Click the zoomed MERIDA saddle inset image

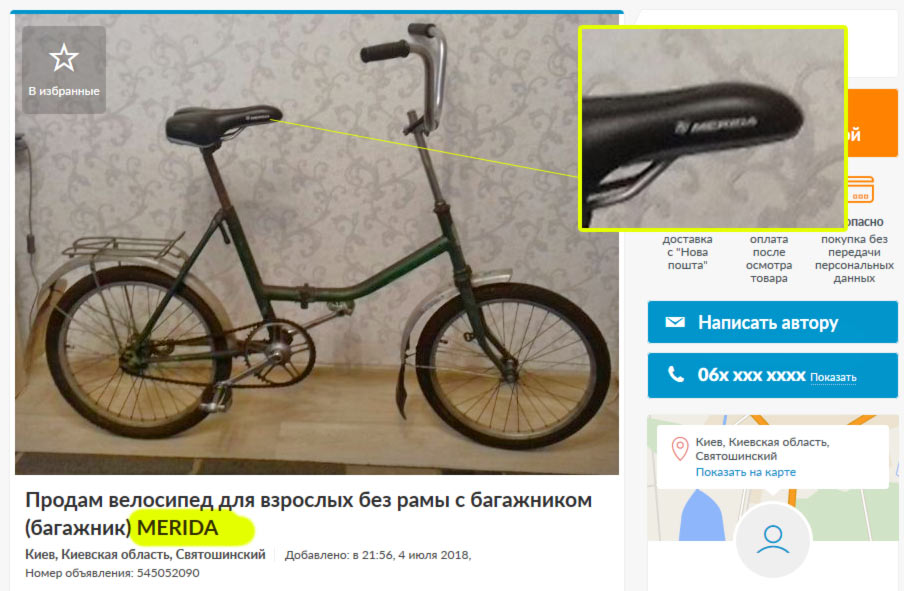tap(713, 128)
